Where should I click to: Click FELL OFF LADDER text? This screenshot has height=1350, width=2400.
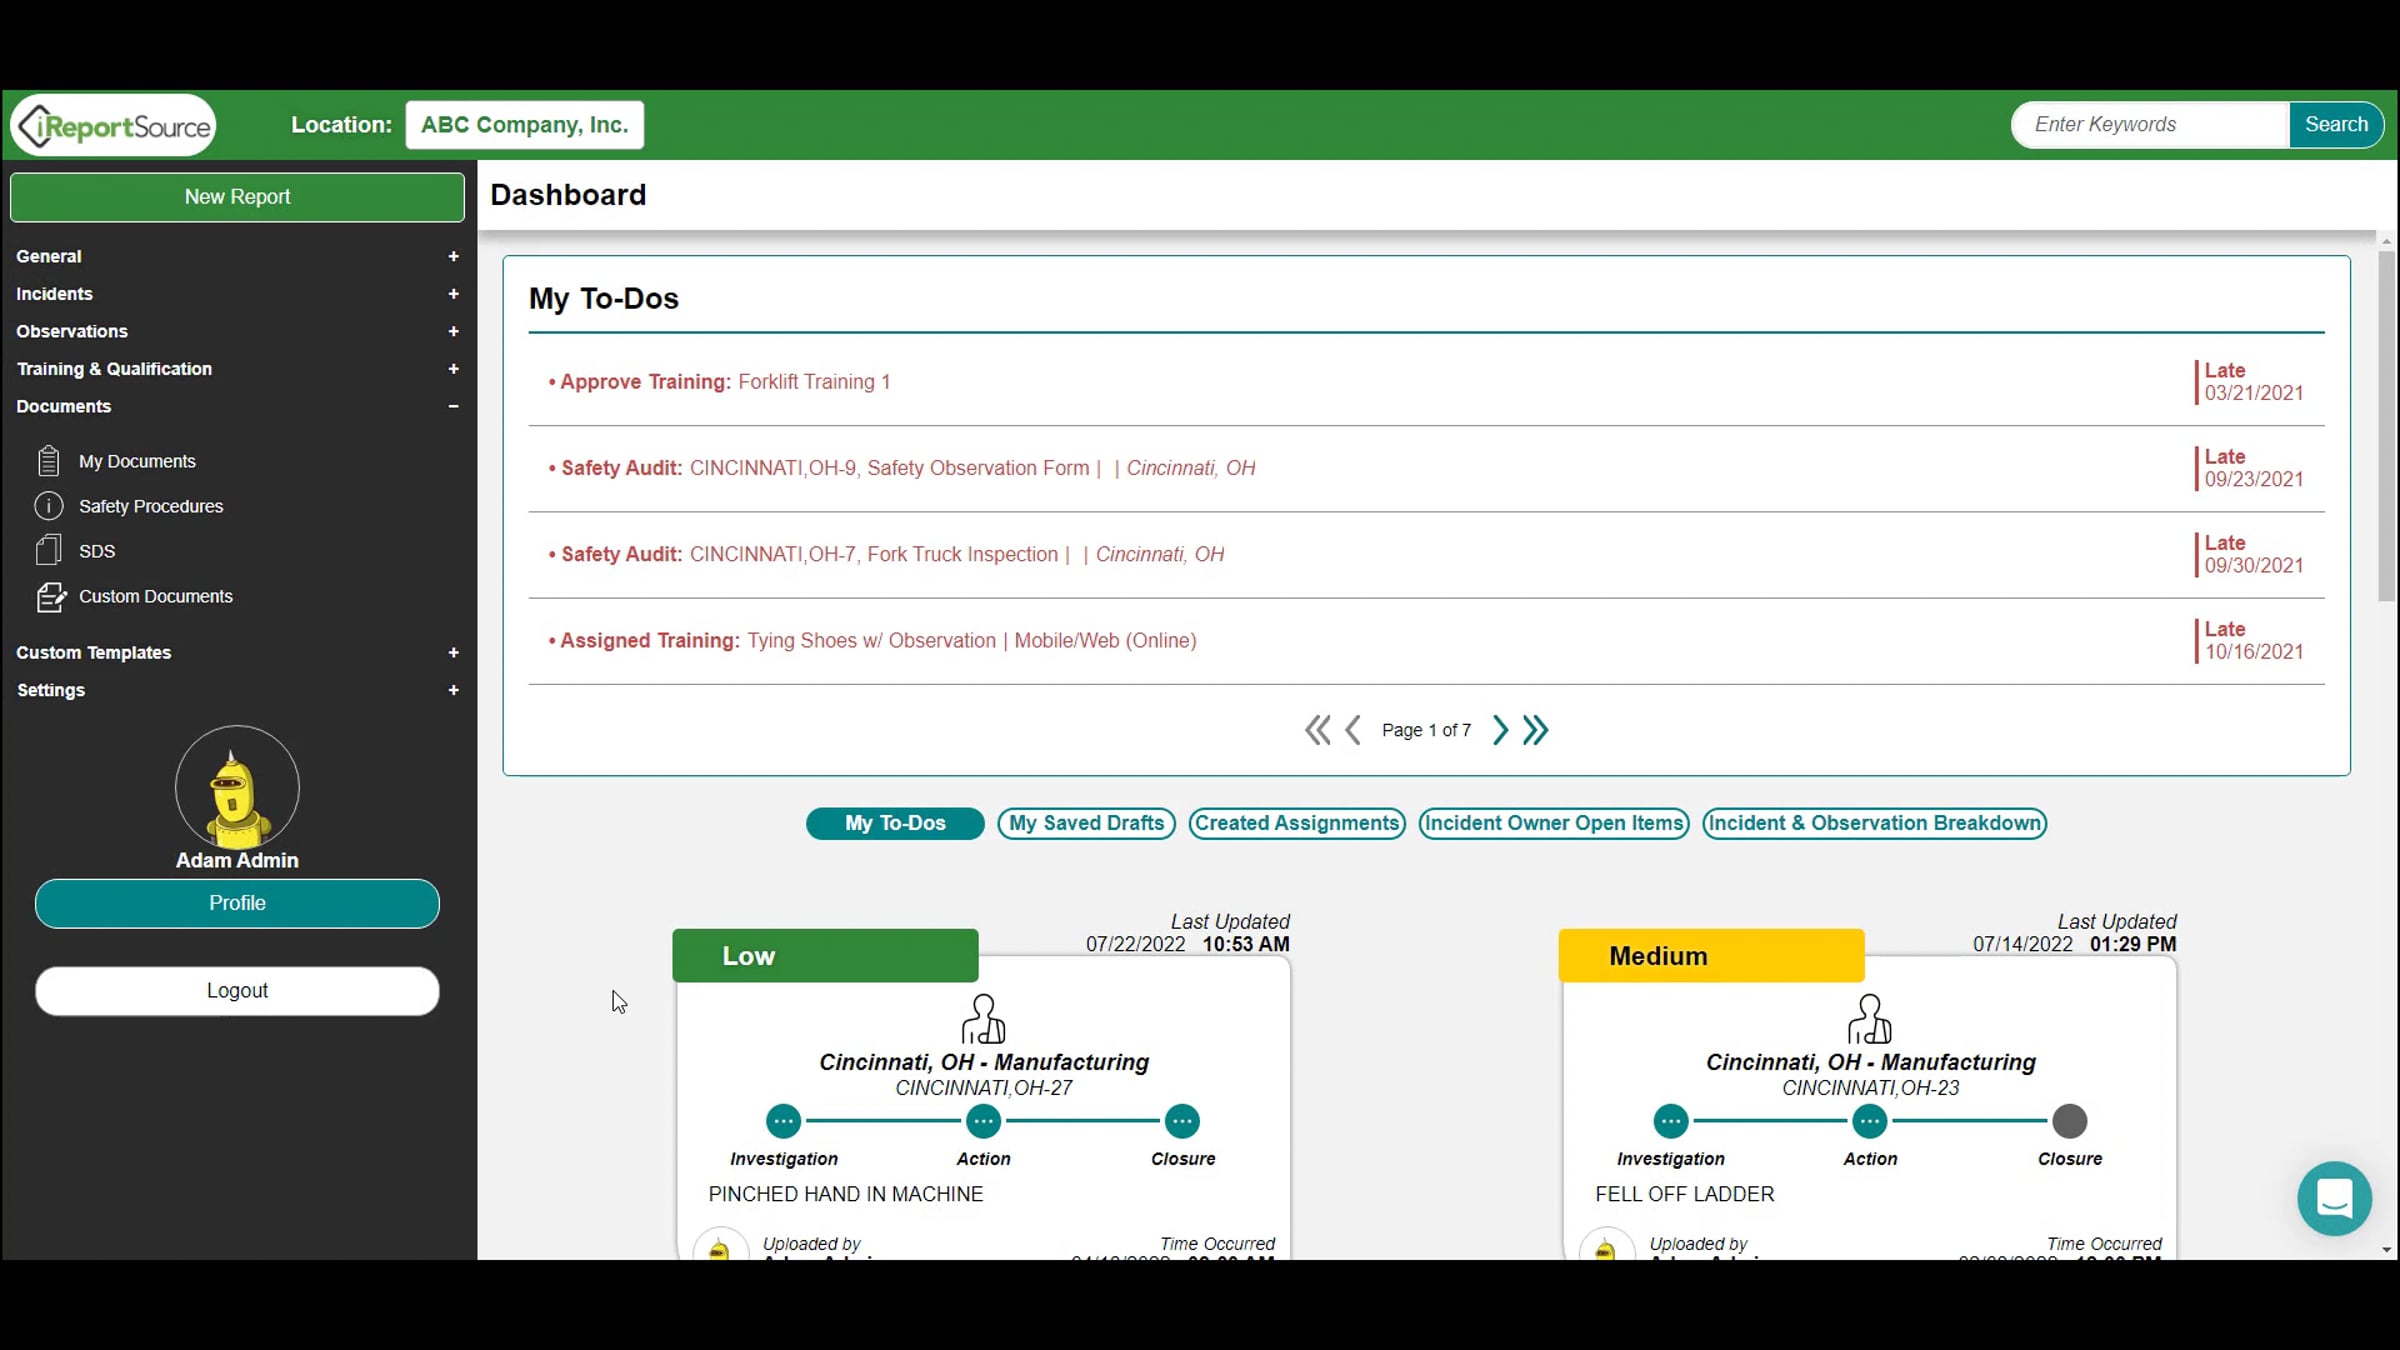[1685, 1194]
